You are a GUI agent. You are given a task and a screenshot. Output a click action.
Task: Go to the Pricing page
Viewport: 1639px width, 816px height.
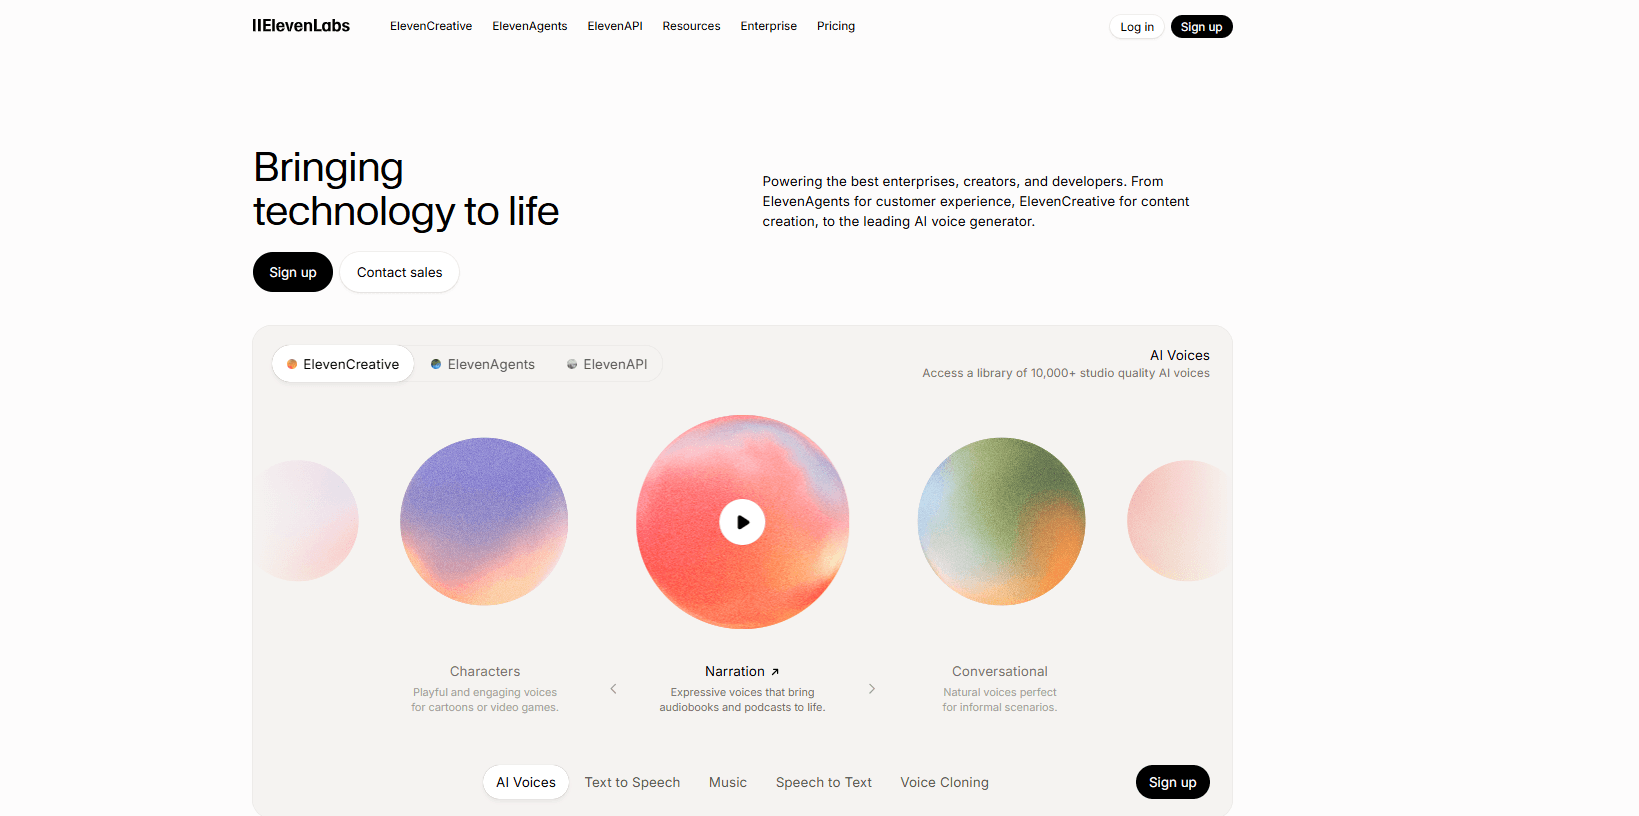[x=836, y=26]
